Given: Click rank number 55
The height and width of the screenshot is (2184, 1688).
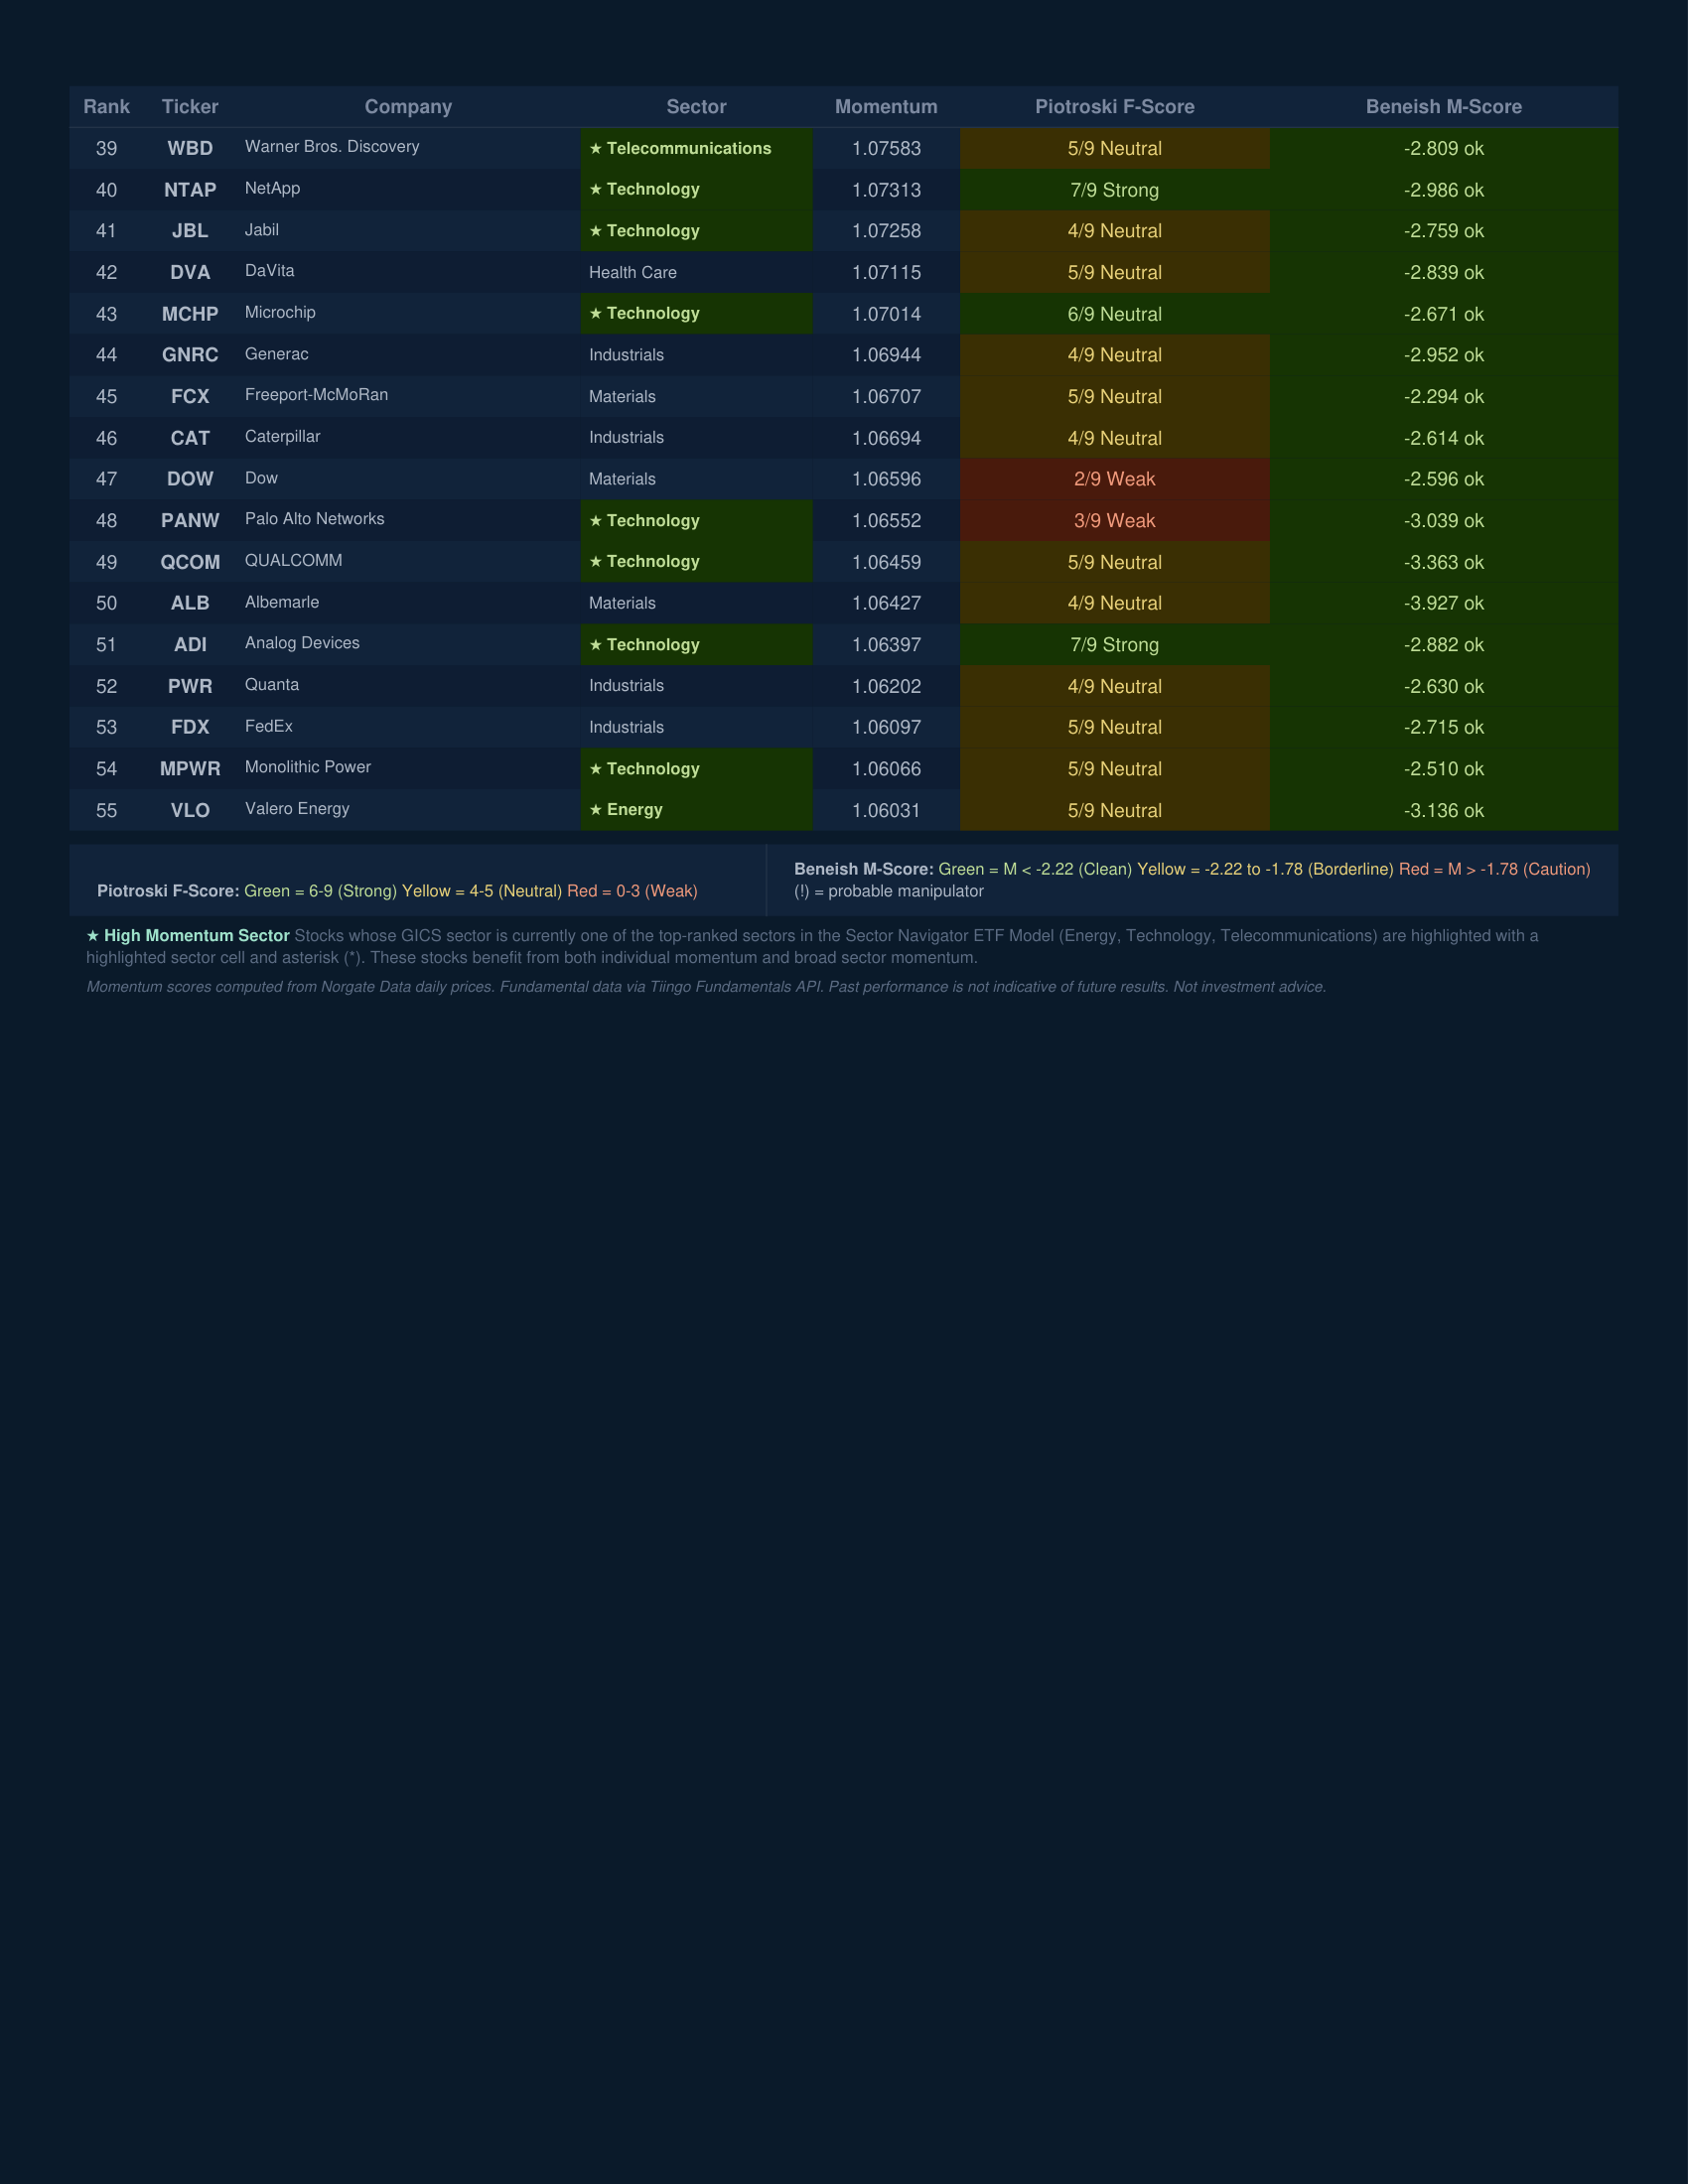Looking at the screenshot, I should (x=106, y=811).
